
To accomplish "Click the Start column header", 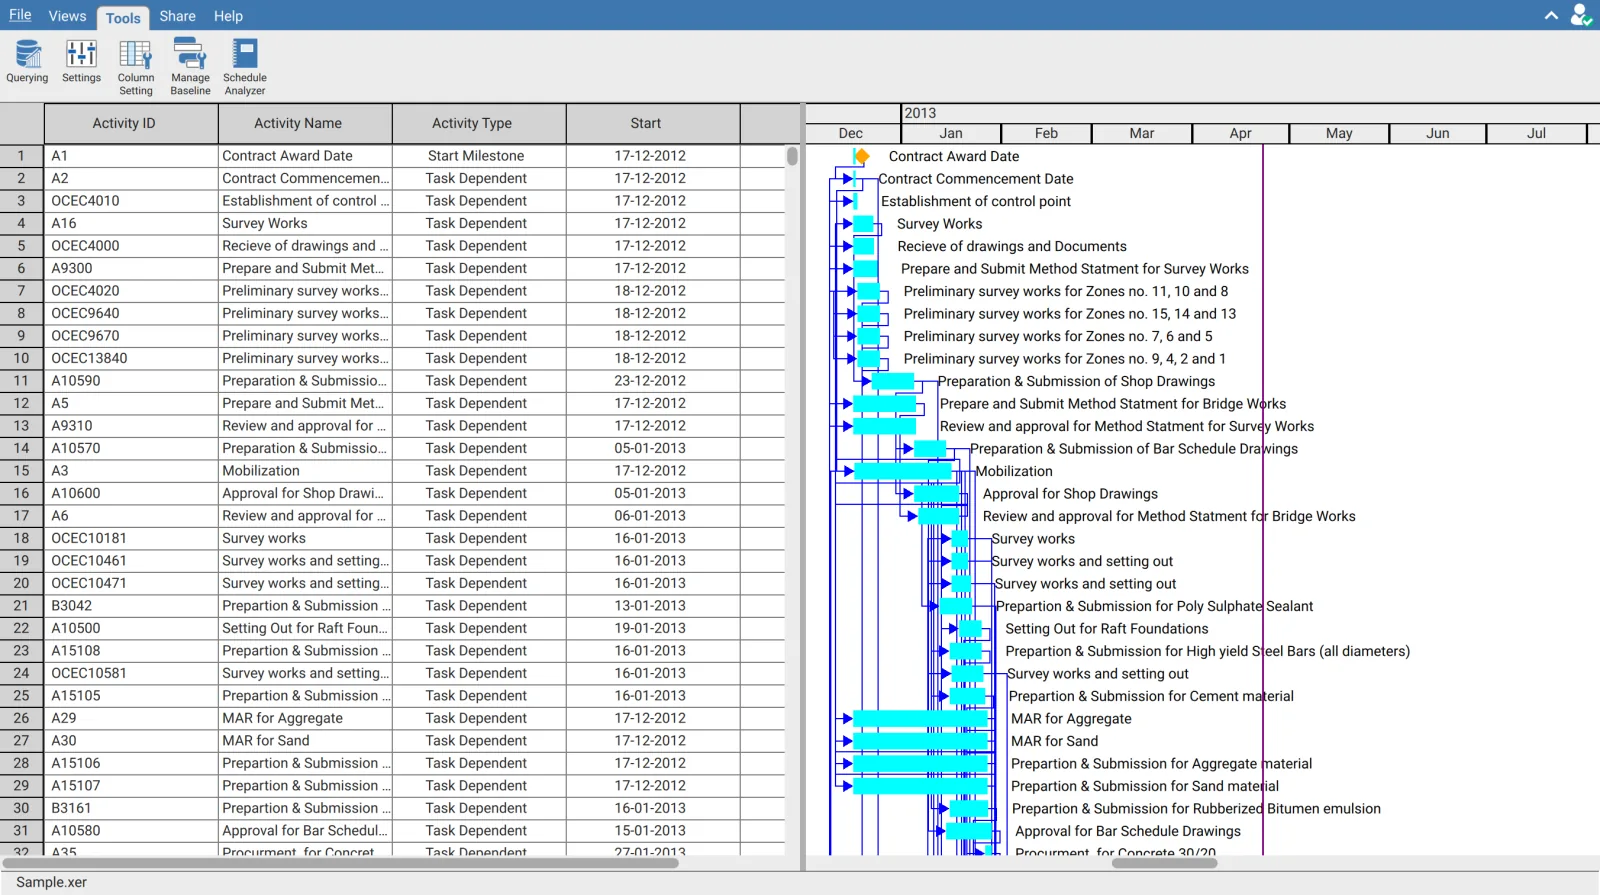I will tap(653, 123).
